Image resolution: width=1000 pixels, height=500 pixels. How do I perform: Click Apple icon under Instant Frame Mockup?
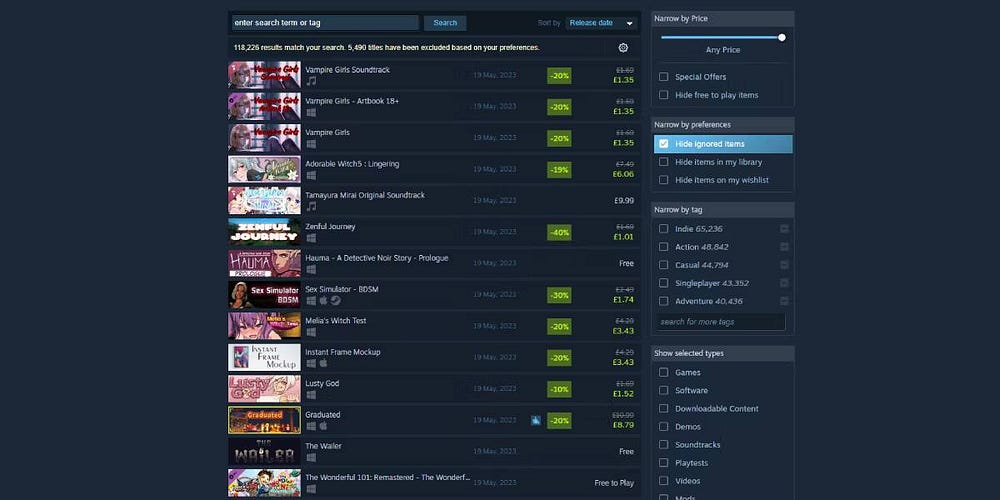[x=323, y=363]
